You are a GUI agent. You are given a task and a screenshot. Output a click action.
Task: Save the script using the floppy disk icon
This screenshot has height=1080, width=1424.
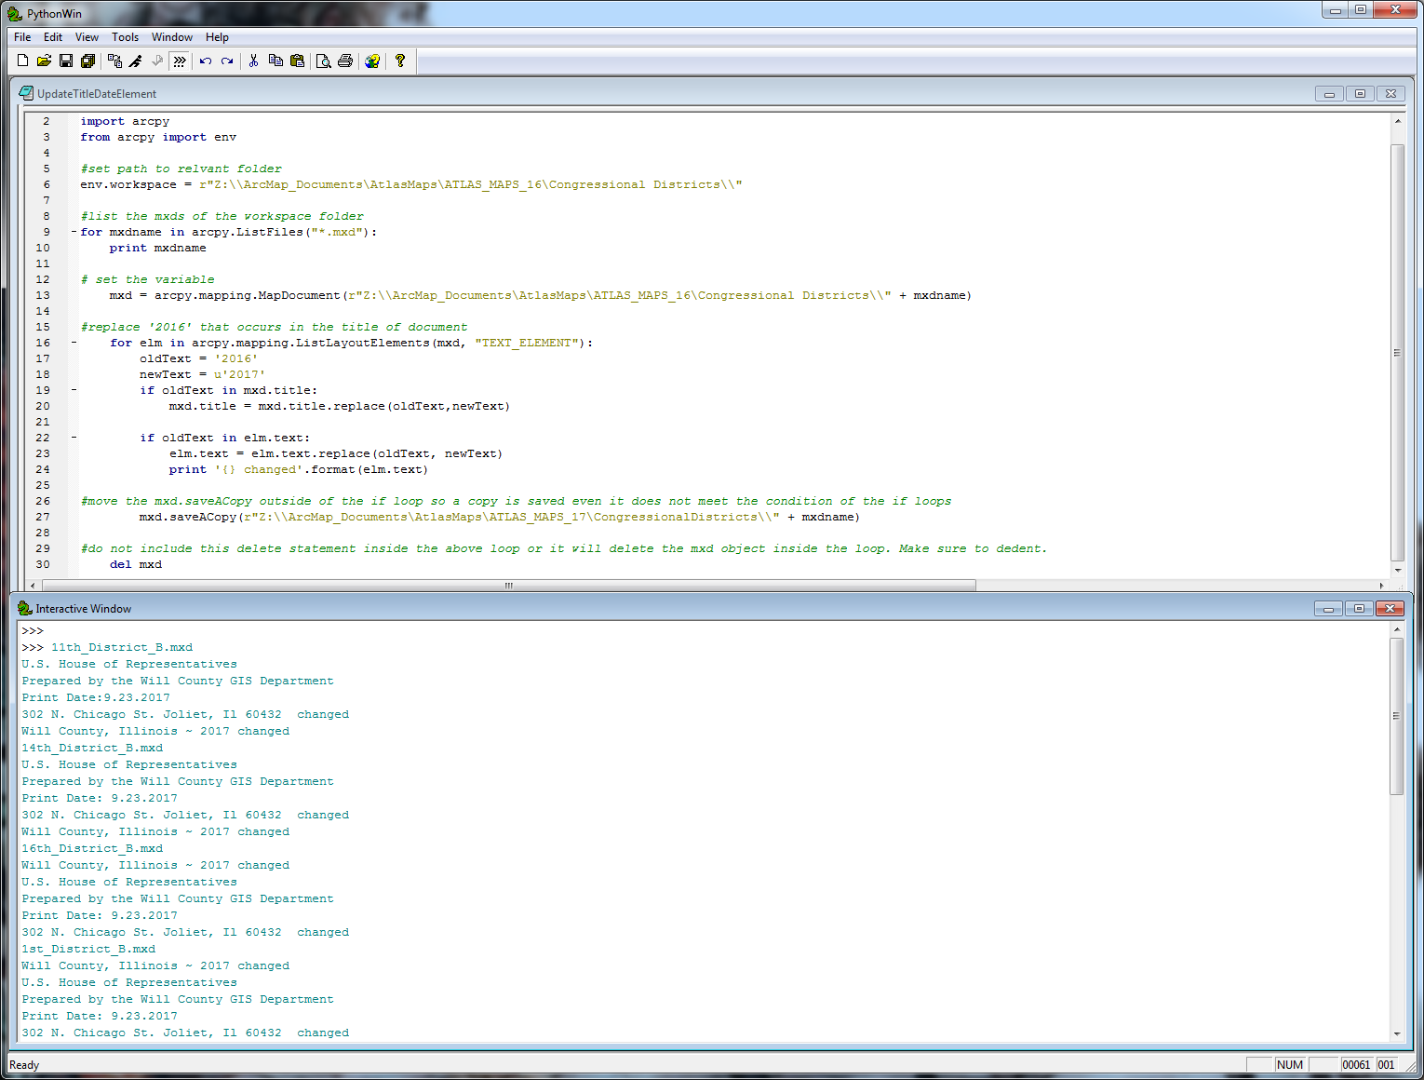66,61
